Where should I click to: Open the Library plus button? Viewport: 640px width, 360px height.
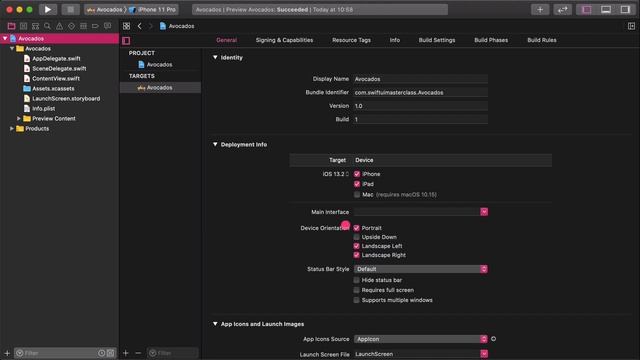click(x=540, y=9)
